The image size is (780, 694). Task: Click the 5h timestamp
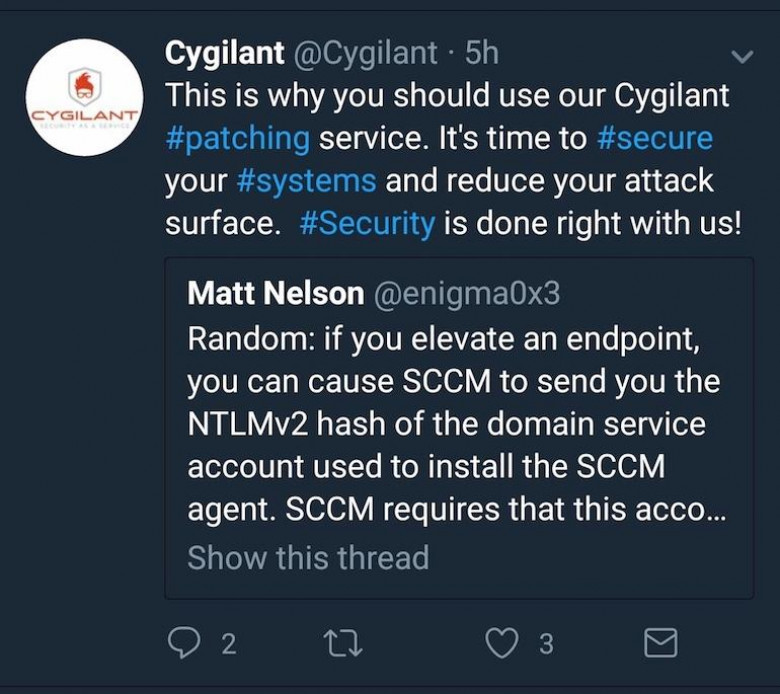482,53
